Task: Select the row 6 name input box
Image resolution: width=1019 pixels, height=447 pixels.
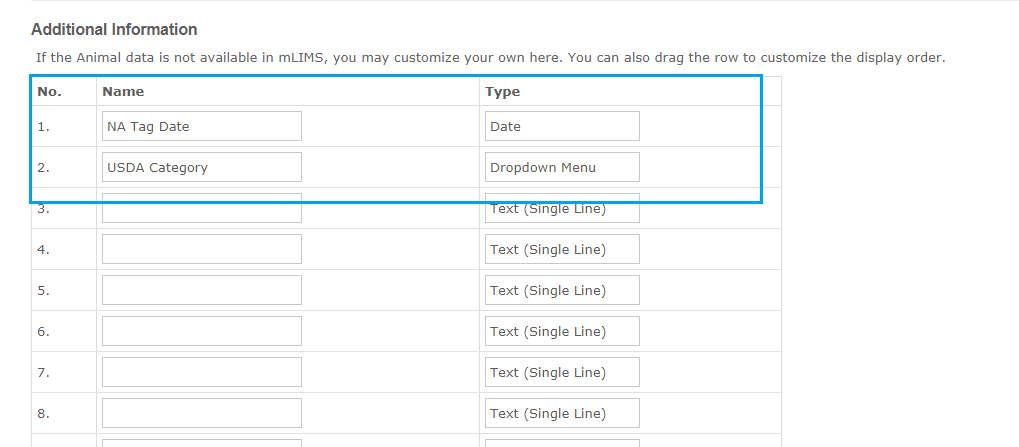Action: click(x=201, y=331)
